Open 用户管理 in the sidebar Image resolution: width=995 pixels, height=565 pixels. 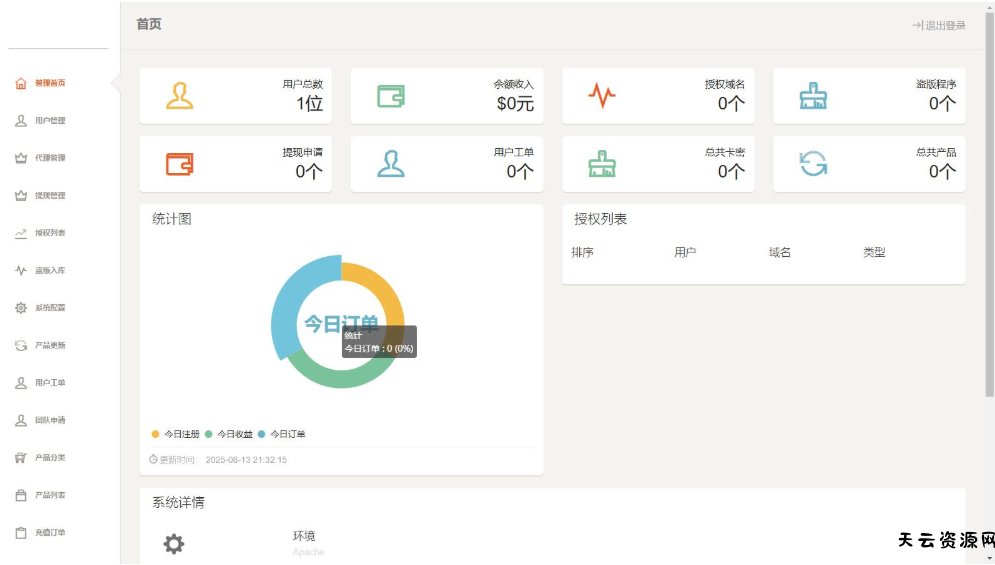tap(49, 121)
